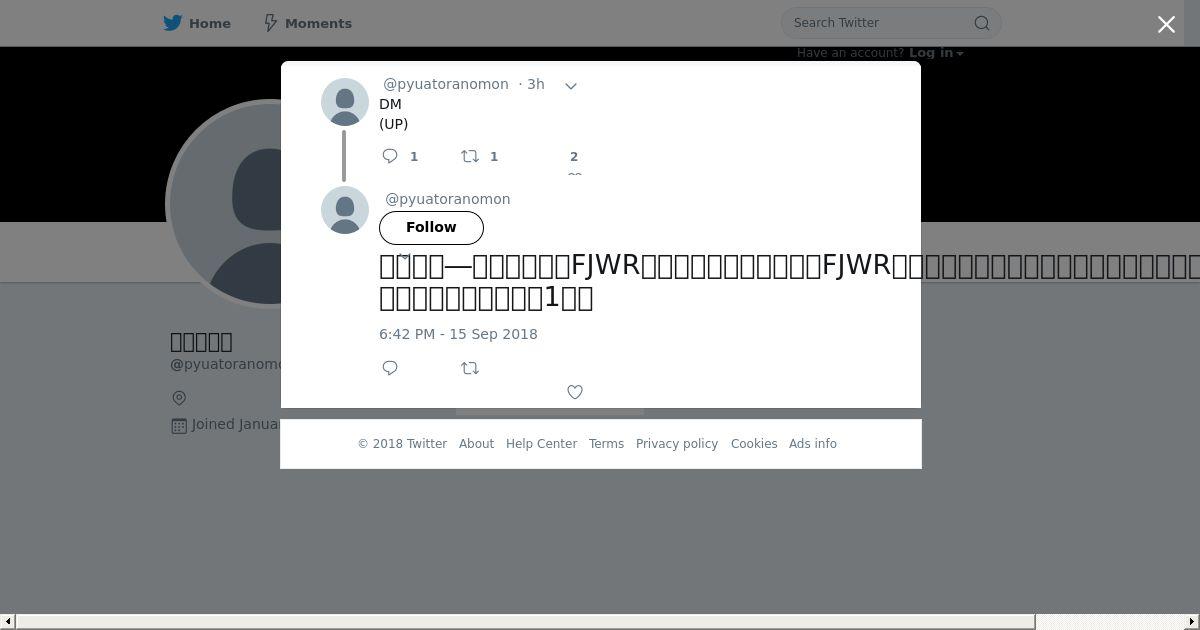The image size is (1200, 630).
Task: Close the tweet overlay with the X
Action: 1166,25
